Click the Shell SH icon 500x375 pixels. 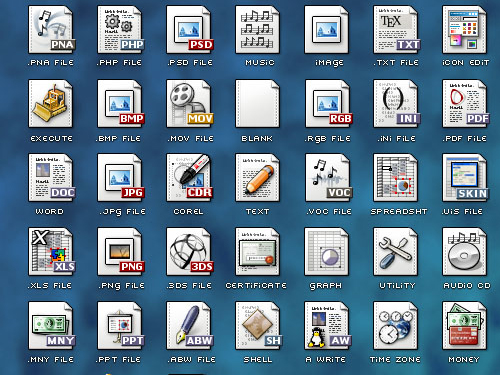point(259,325)
